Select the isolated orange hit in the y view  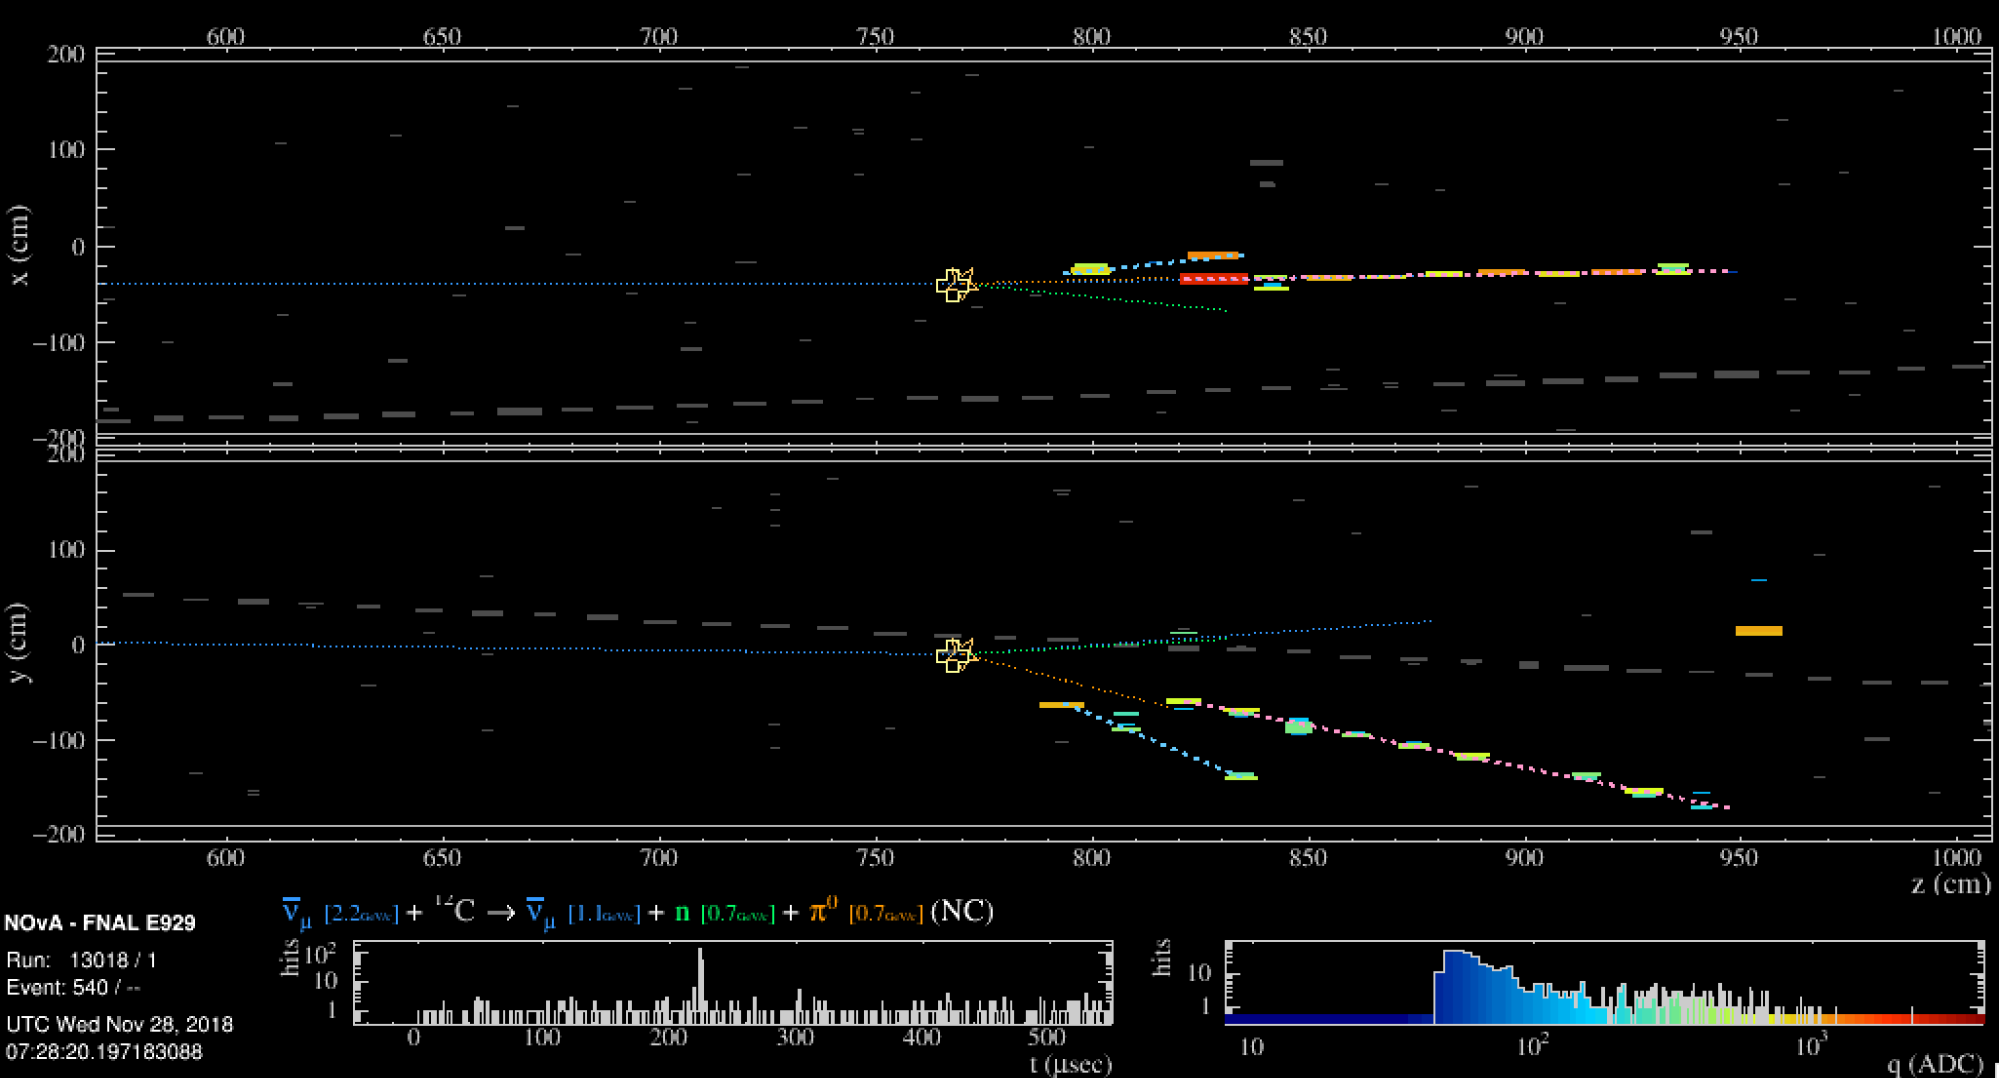coord(1758,631)
